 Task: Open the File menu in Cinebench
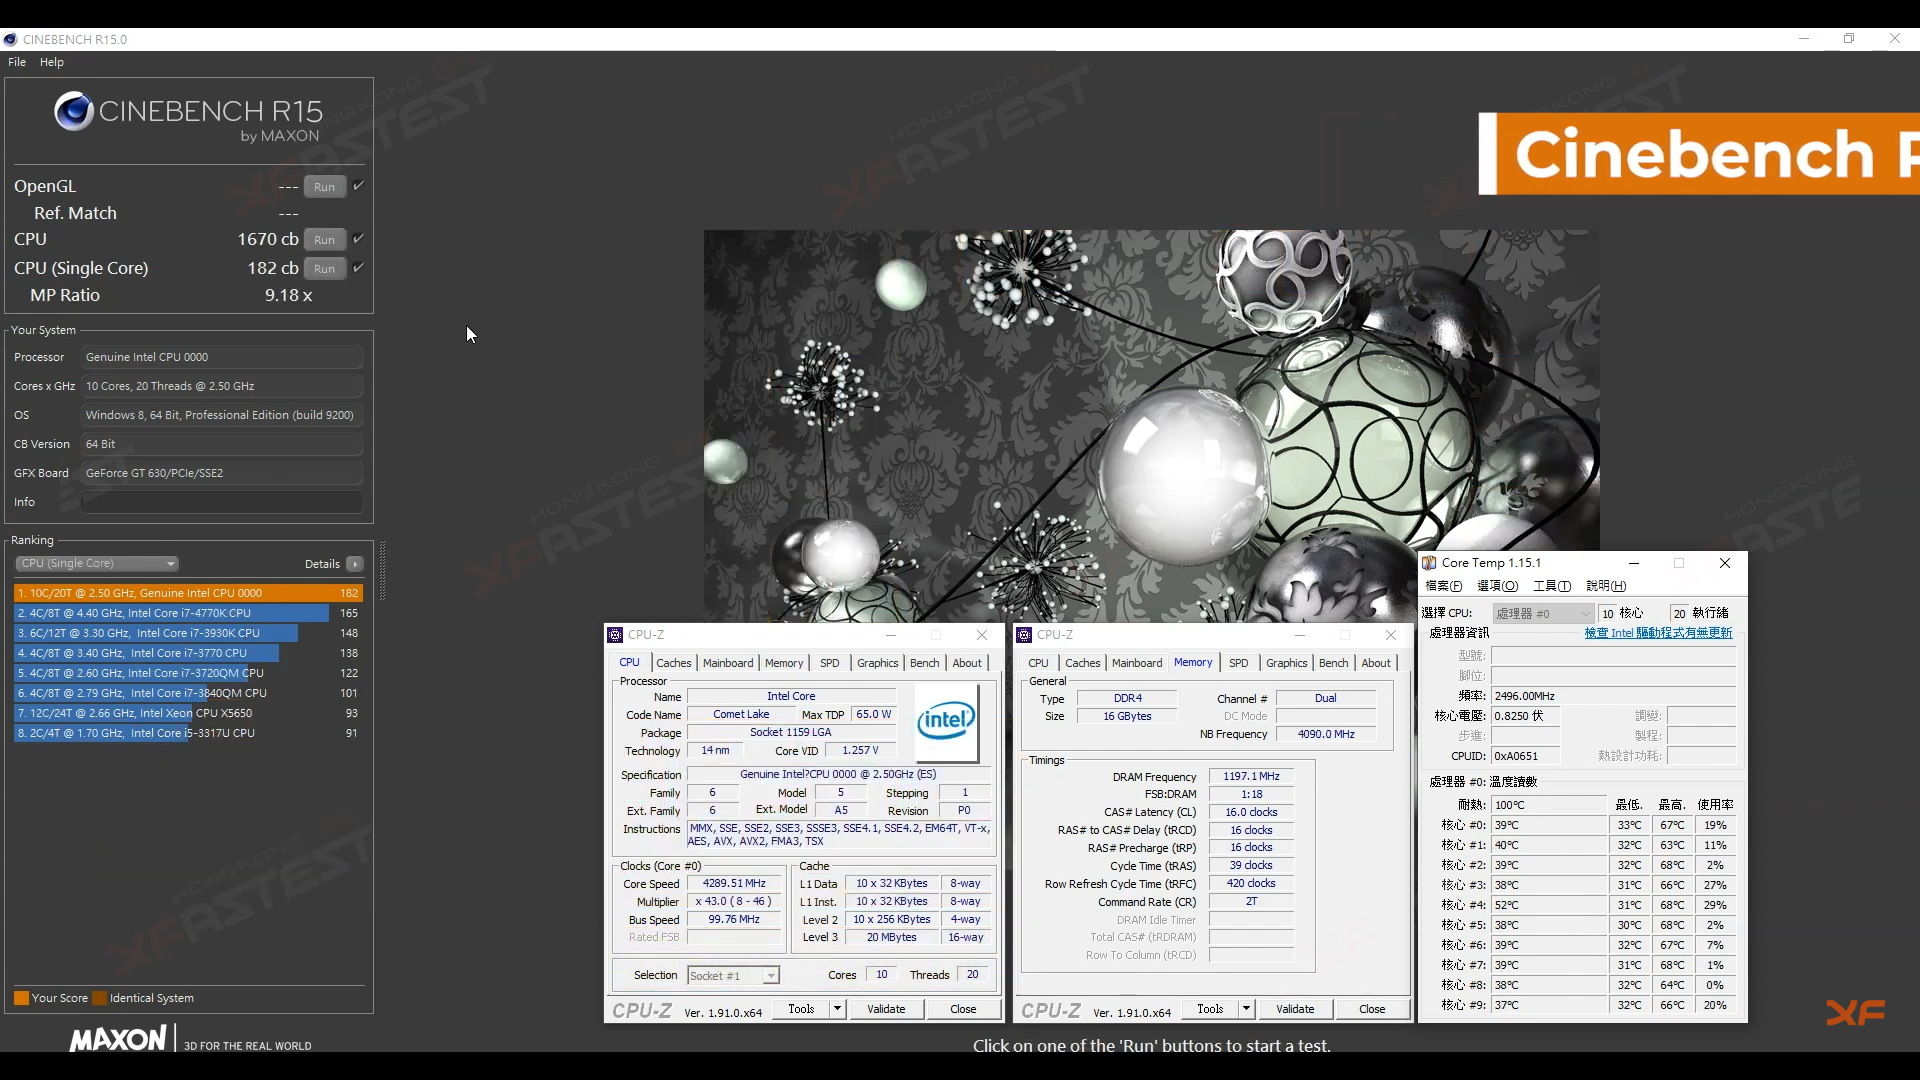(x=17, y=62)
